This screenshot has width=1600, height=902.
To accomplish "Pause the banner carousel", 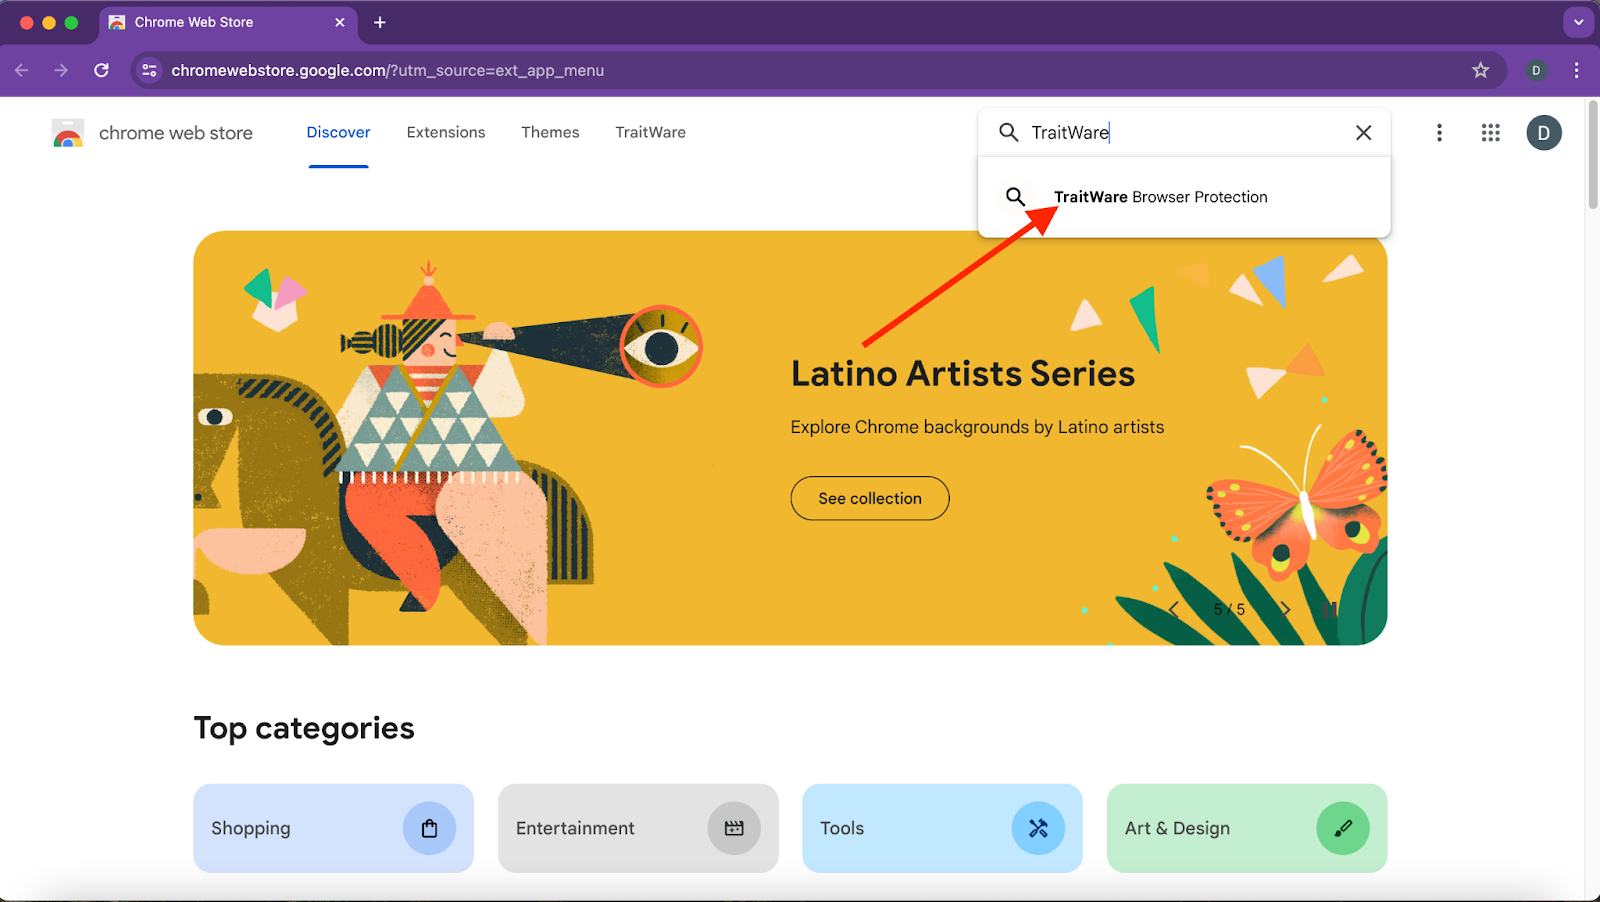I will tap(1330, 609).
